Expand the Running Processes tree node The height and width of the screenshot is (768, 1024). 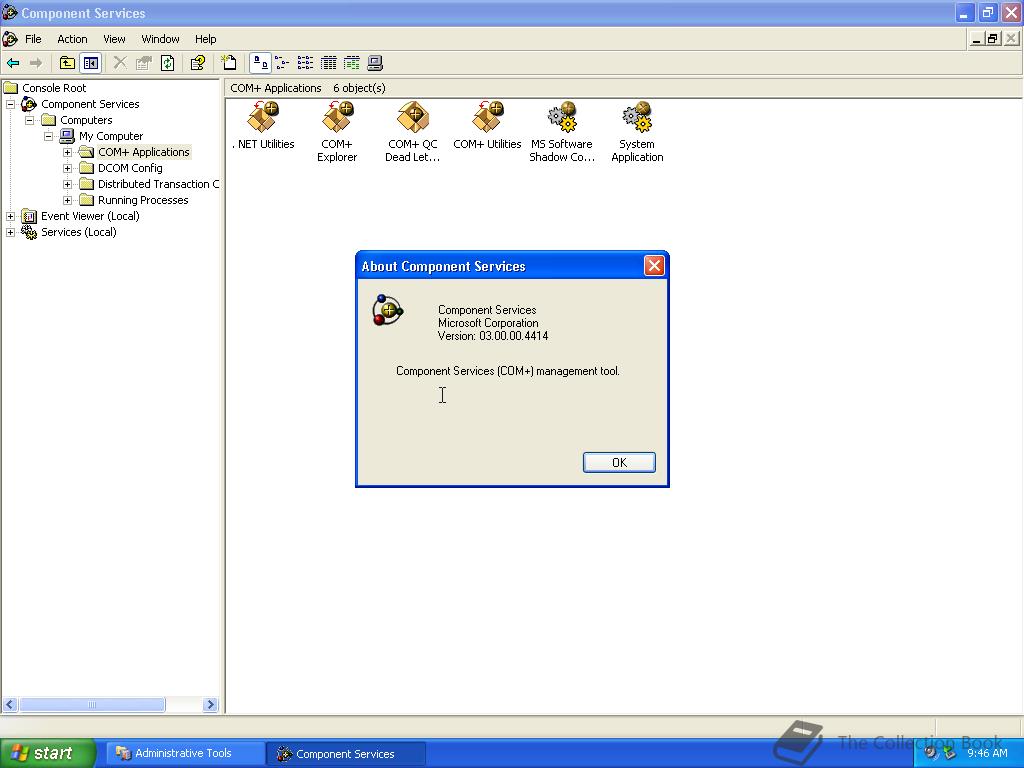pyautogui.click(x=67, y=200)
